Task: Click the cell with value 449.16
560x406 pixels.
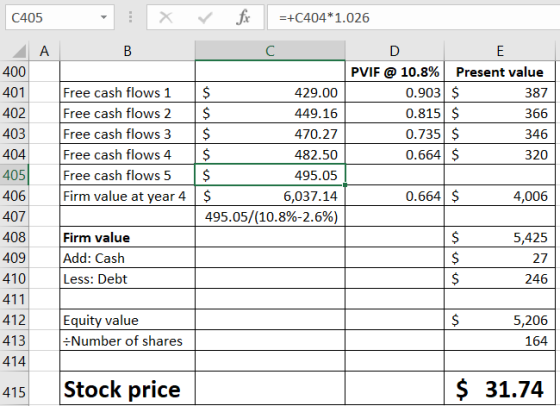Action: point(270,113)
